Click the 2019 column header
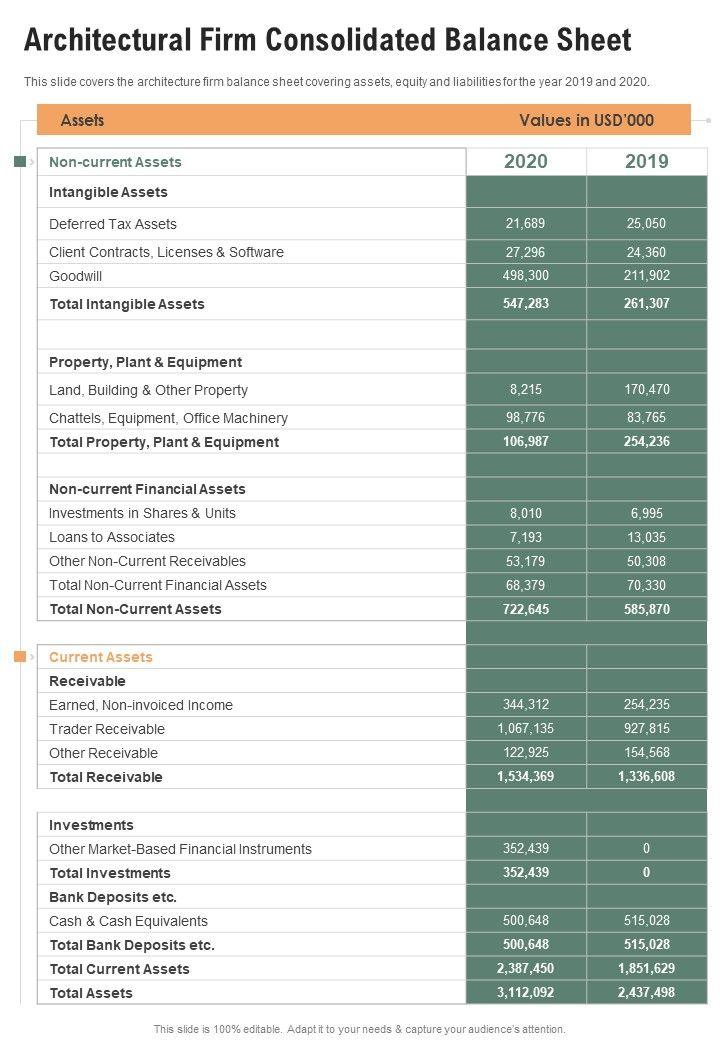The width and height of the screenshot is (720, 1040). tap(646, 162)
